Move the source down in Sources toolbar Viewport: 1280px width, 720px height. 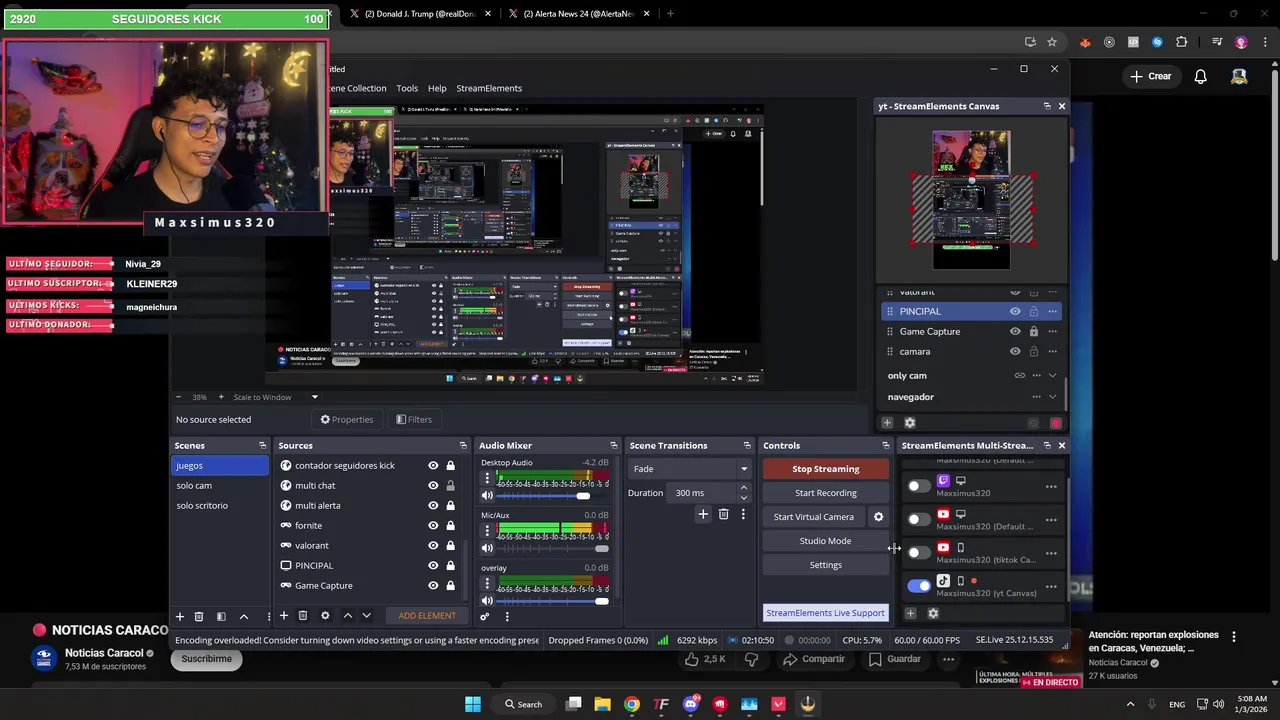(x=366, y=615)
